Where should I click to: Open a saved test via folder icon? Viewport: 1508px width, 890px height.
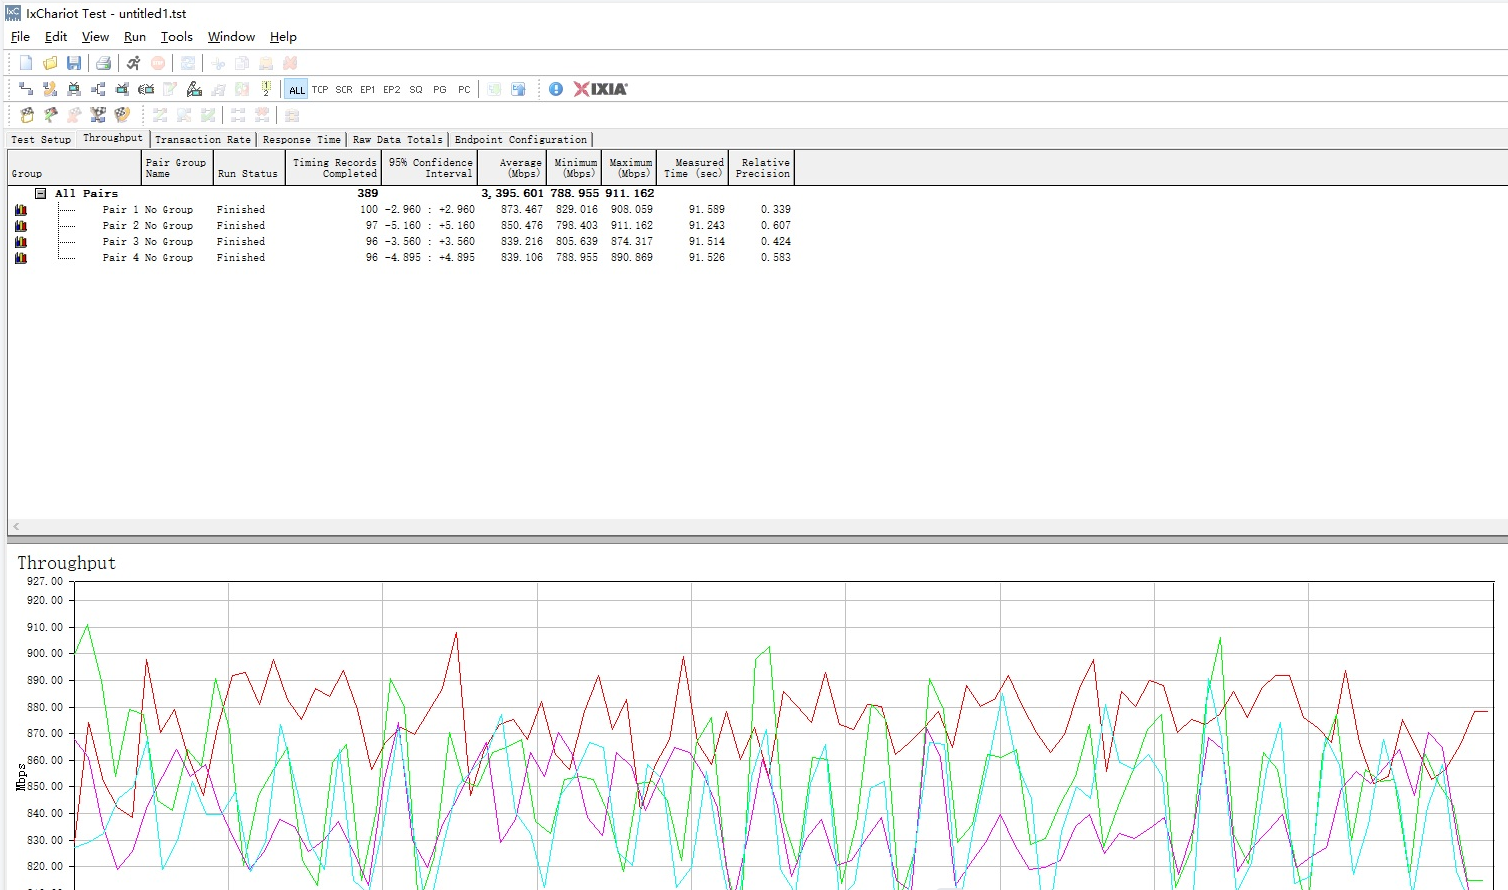pos(50,63)
